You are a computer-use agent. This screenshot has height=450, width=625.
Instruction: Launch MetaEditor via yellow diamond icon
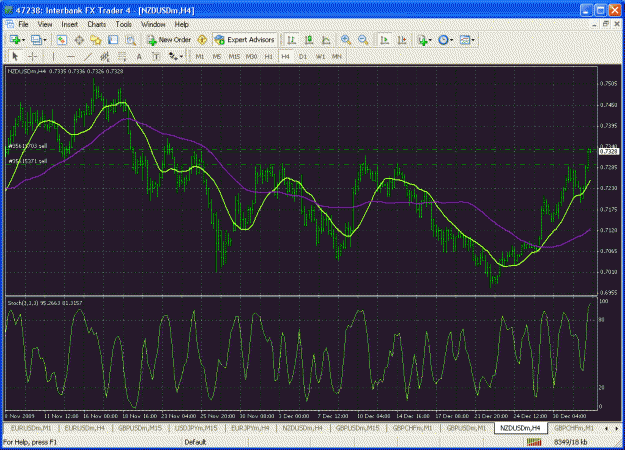coord(202,40)
